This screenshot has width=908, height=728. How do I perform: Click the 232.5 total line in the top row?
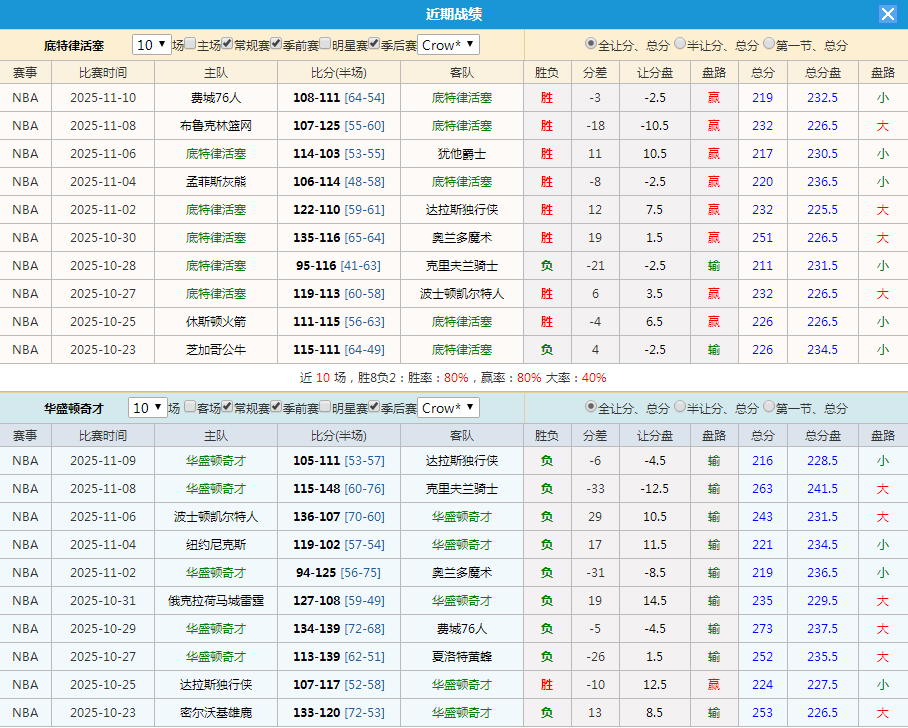point(822,97)
